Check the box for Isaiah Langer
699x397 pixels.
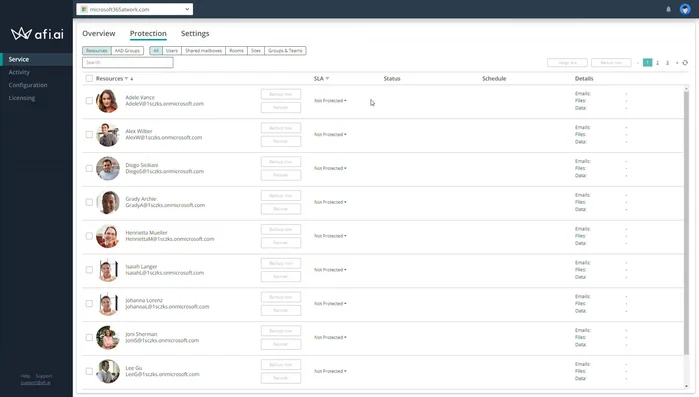[89, 270]
